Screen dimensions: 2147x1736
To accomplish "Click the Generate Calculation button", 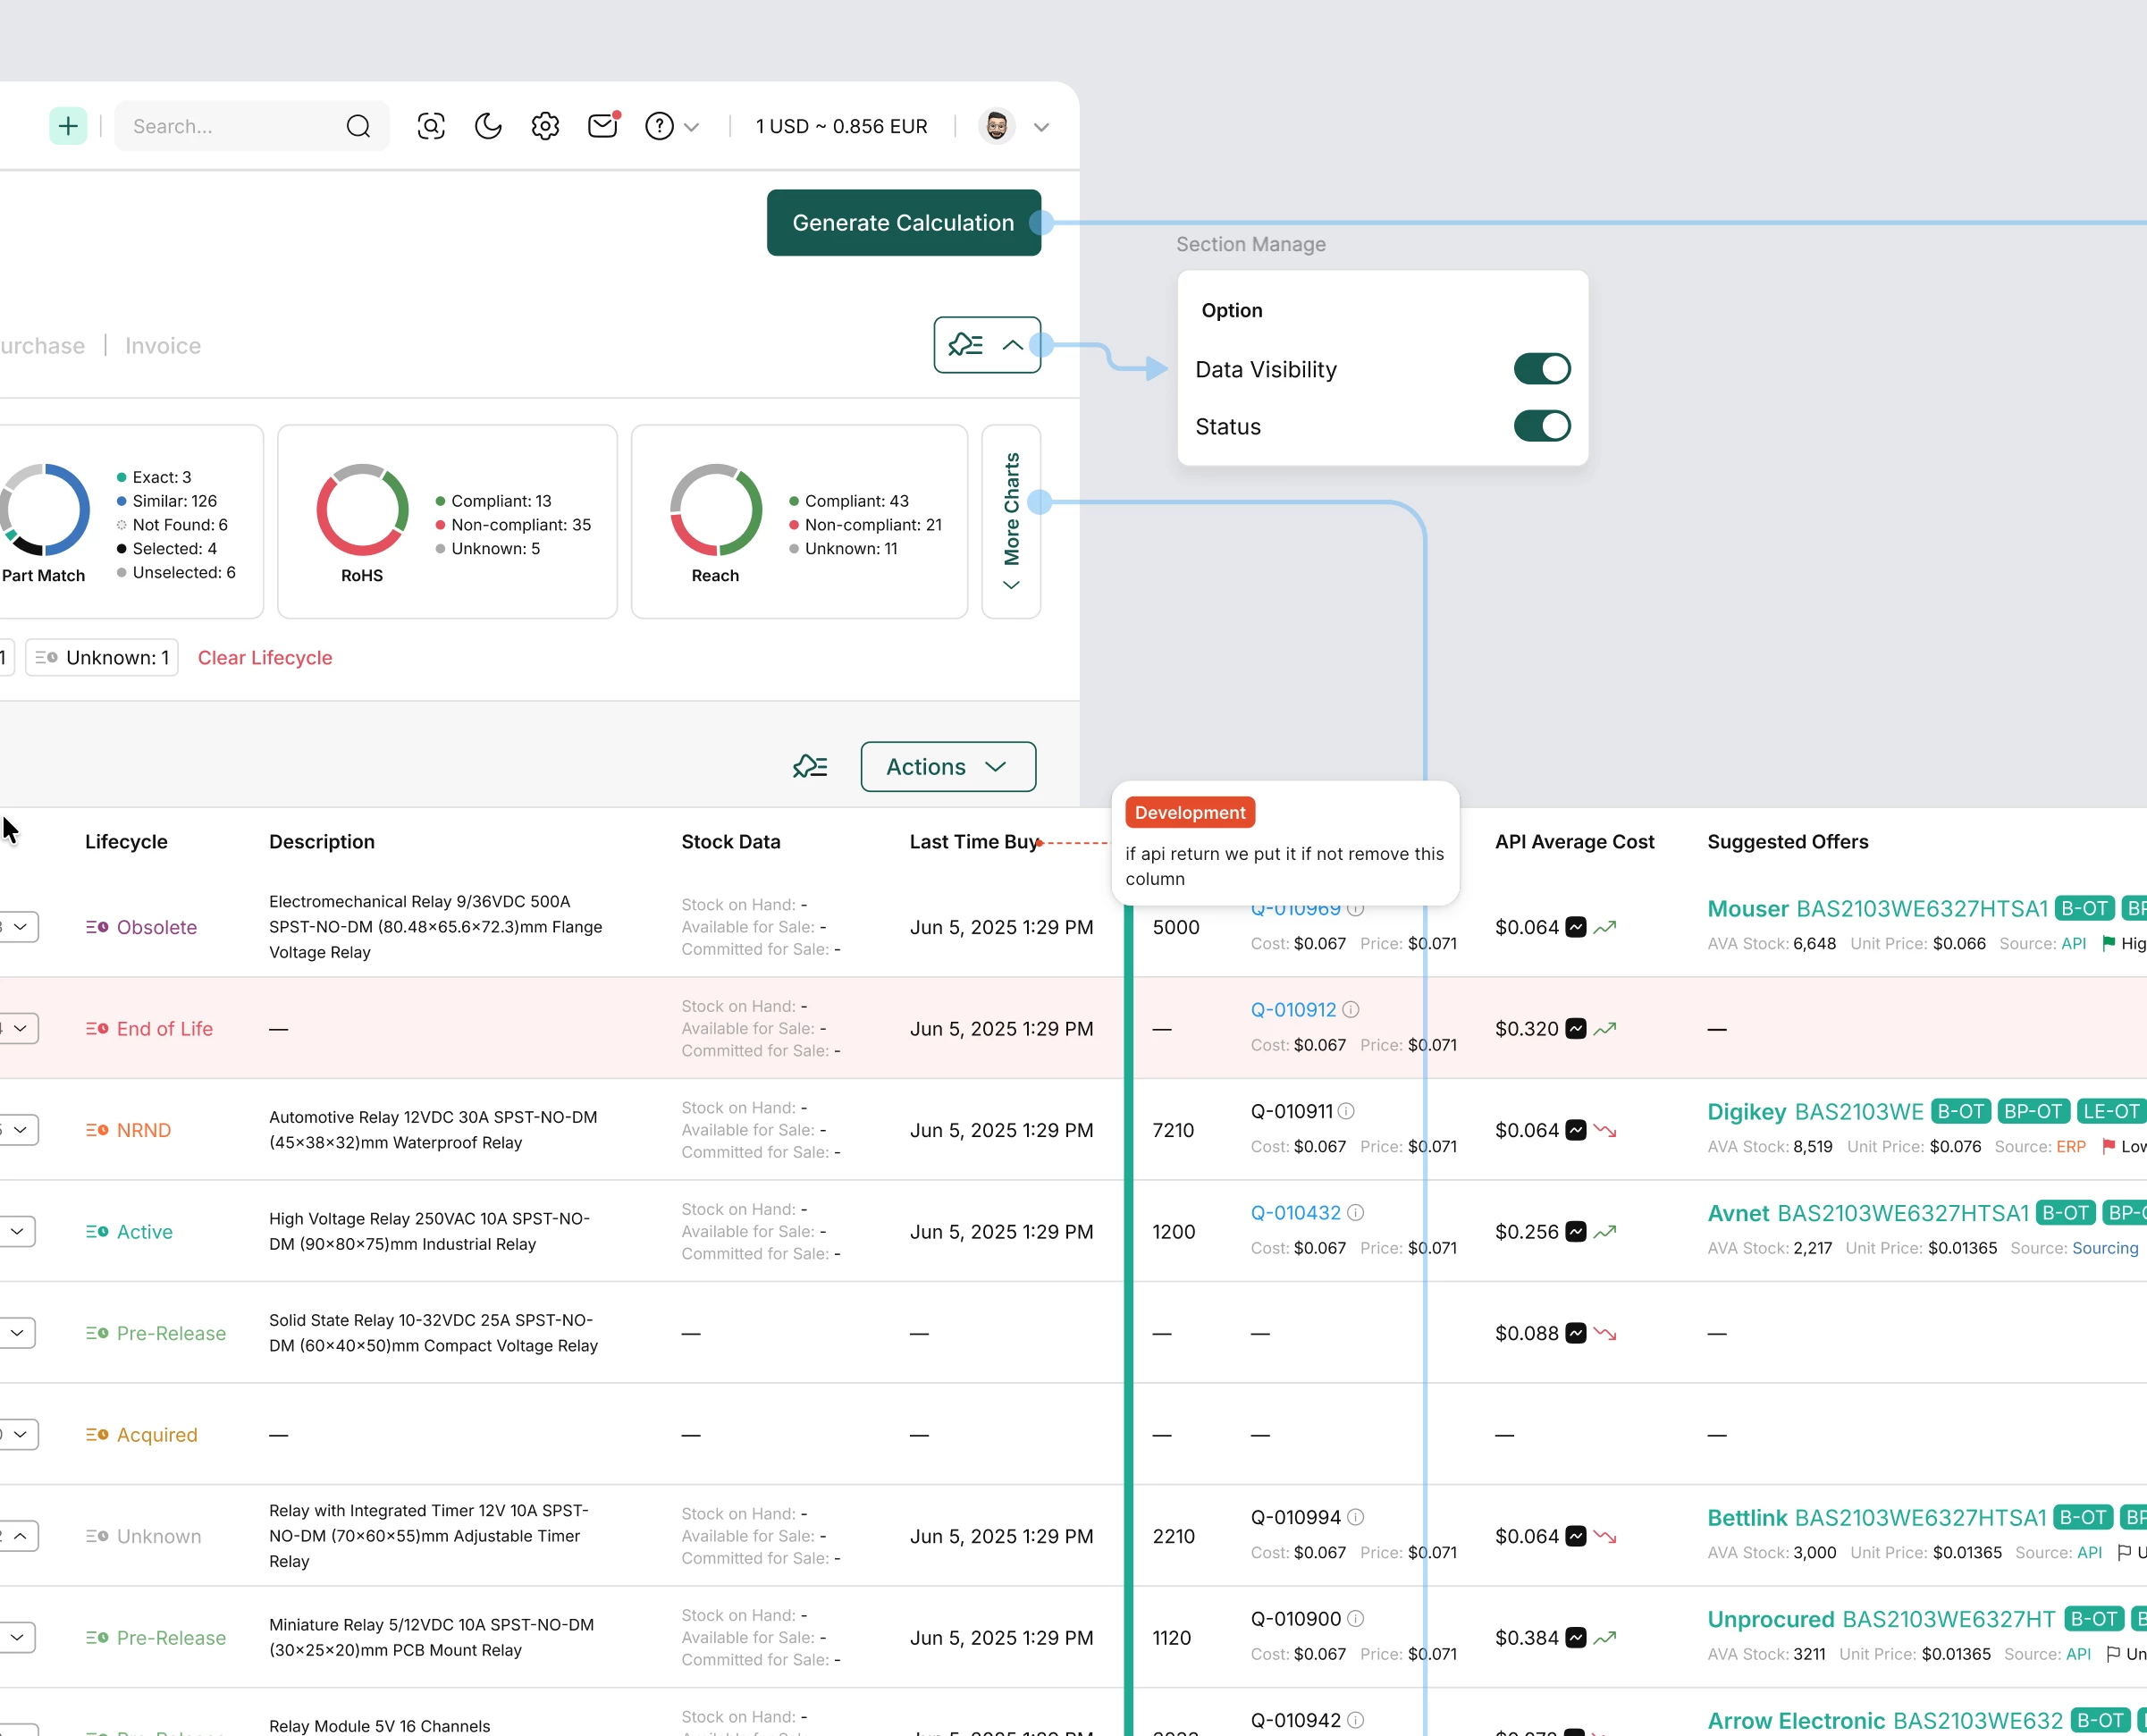I will pos(903,223).
